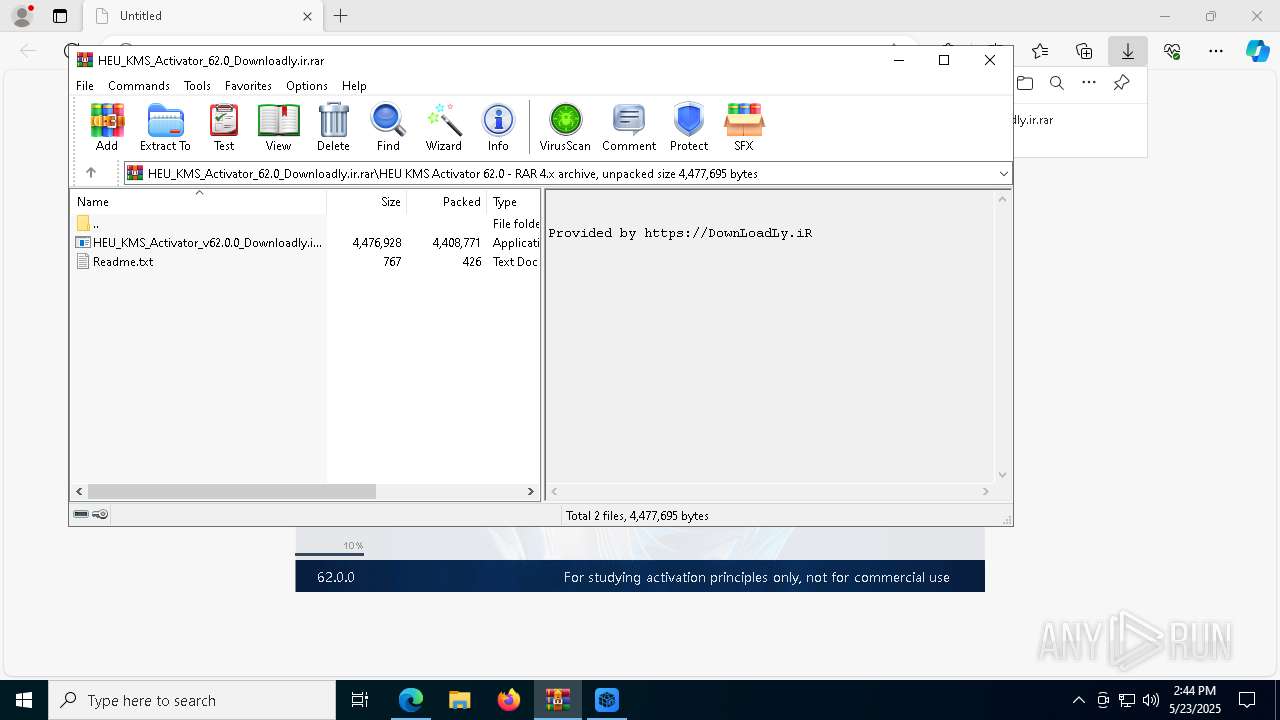Click the Extract To toolbar icon
The width and height of the screenshot is (1280, 720).
[165, 127]
